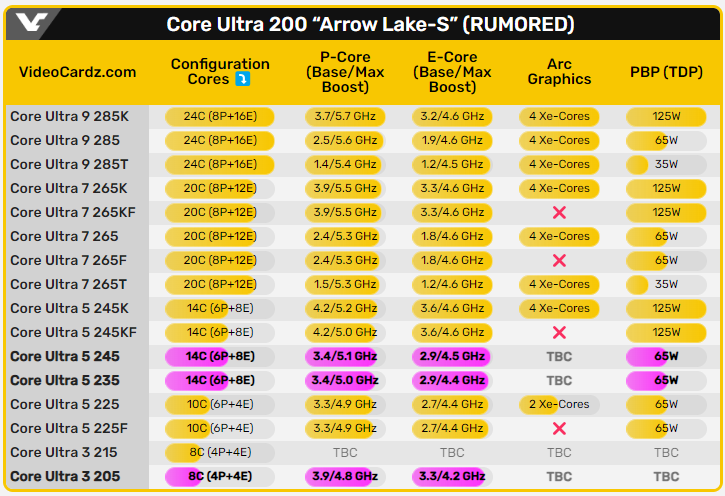Screen dimensions: 725x496
Task: Click 8C (4P+4E) for Core Ultra 3 215
Action: (220, 453)
